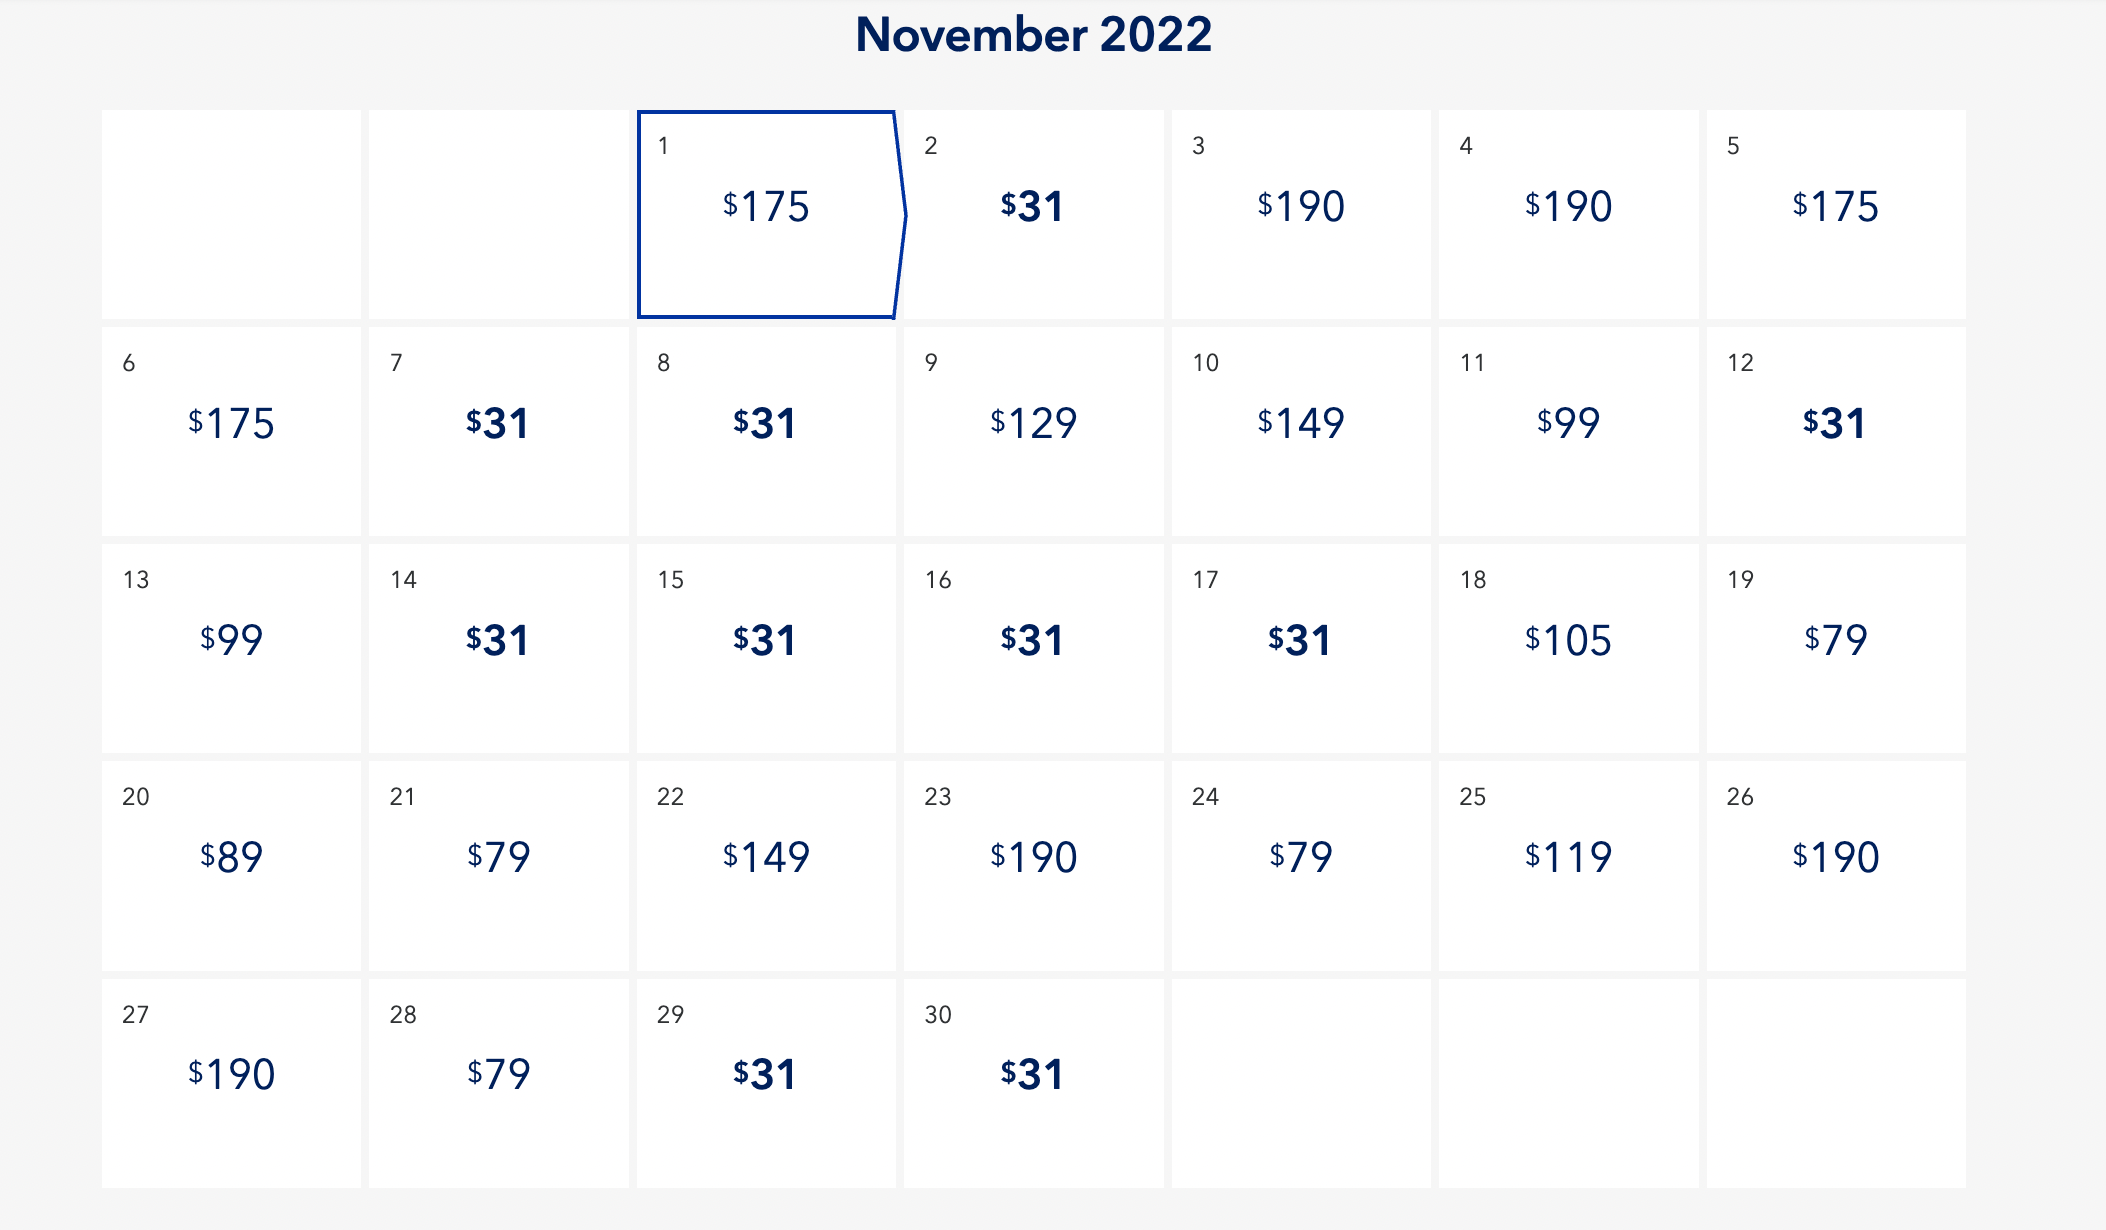2106x1230 pixels.
Task: Choose November 20 fare $89
Action: [x=231, y=865]
